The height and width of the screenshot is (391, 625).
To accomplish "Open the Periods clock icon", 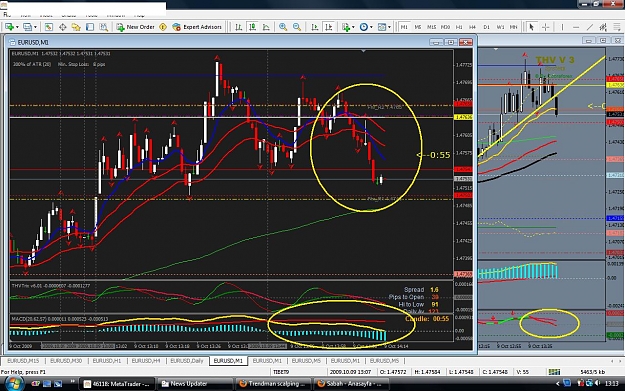I will pos(364,27).
